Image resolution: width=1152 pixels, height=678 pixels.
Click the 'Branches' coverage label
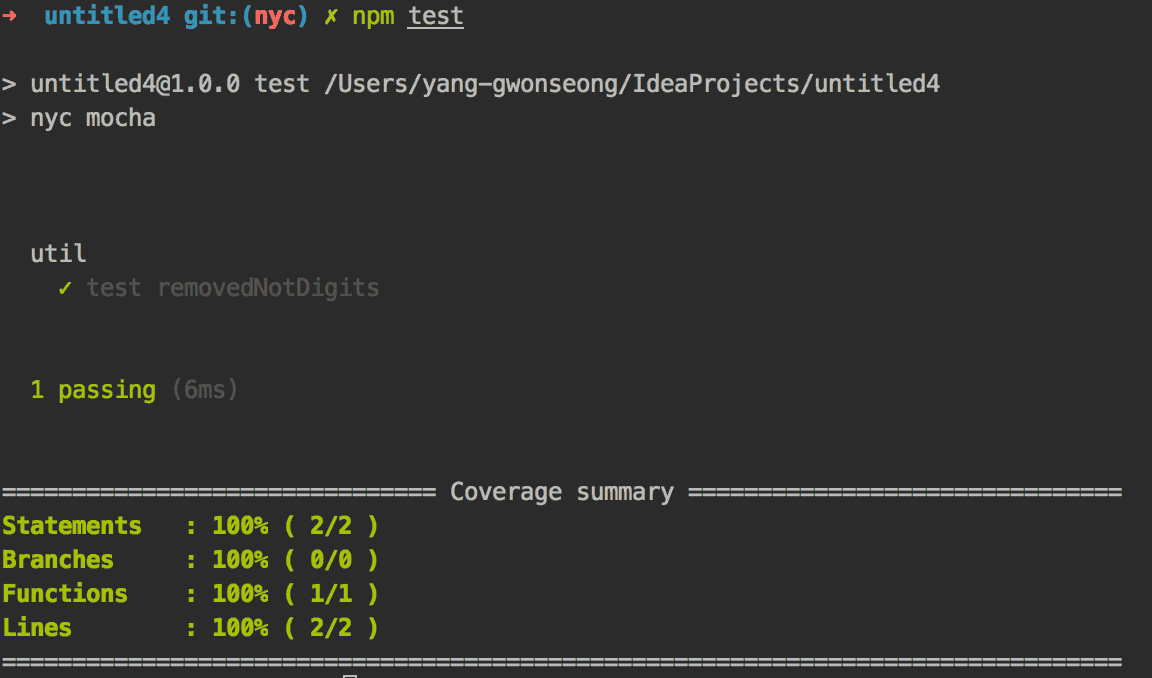pyautogui.click(x=58, y=560)
